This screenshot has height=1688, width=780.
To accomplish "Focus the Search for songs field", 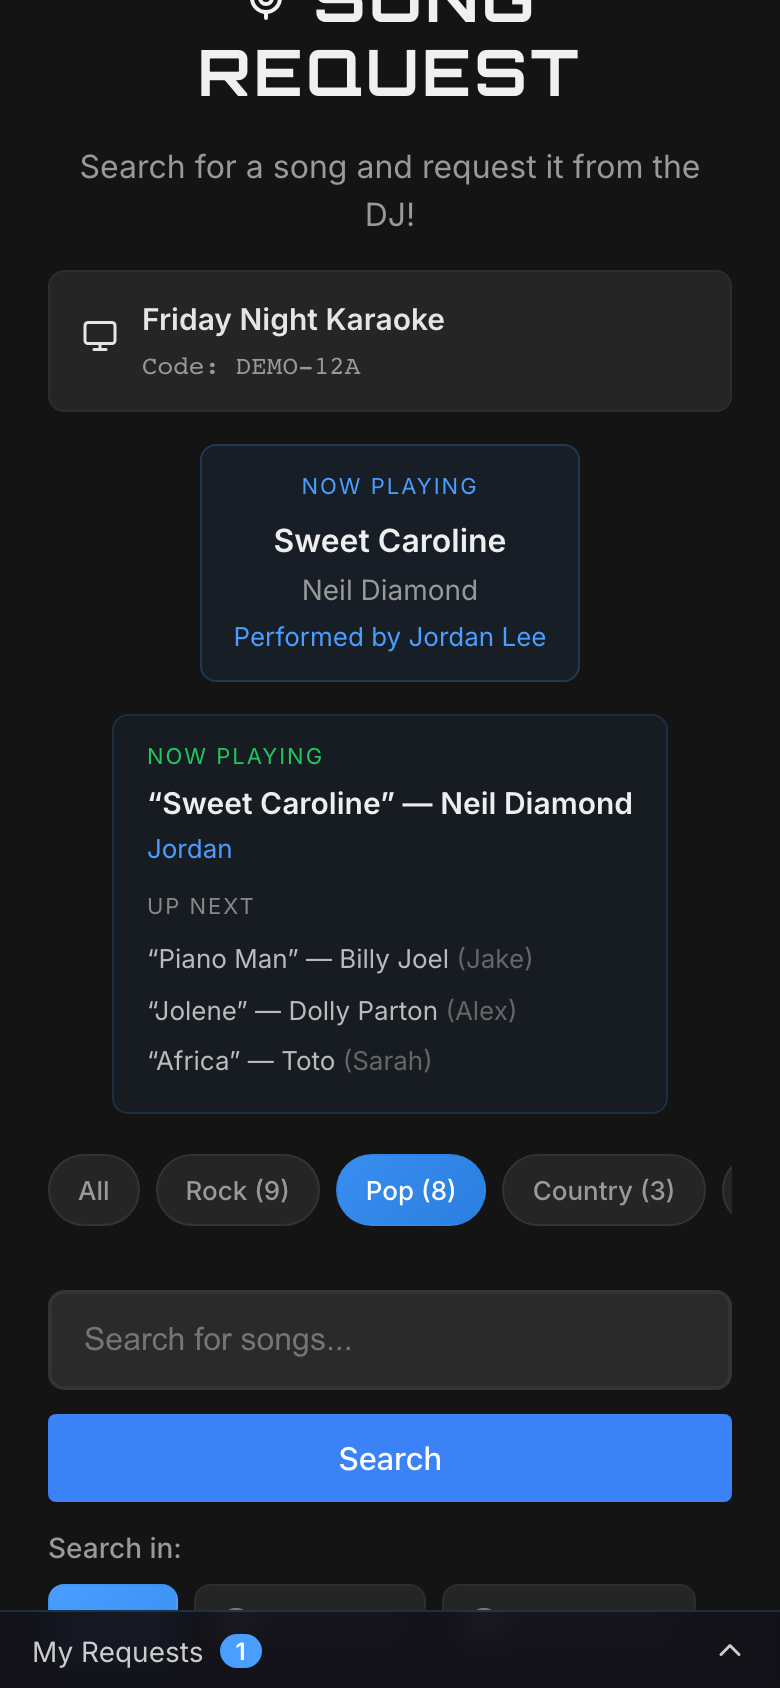I will (x=390, y=1339).
